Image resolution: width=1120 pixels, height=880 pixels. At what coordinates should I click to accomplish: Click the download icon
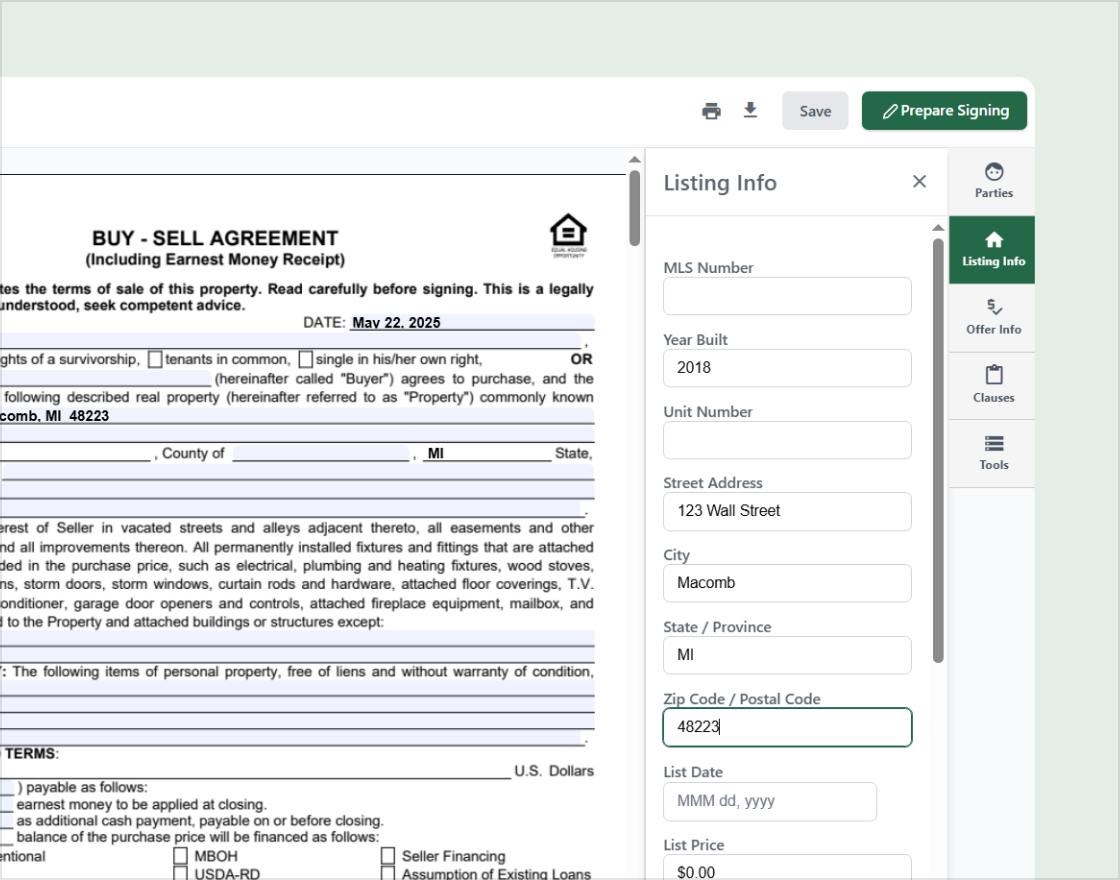point(750,110)
